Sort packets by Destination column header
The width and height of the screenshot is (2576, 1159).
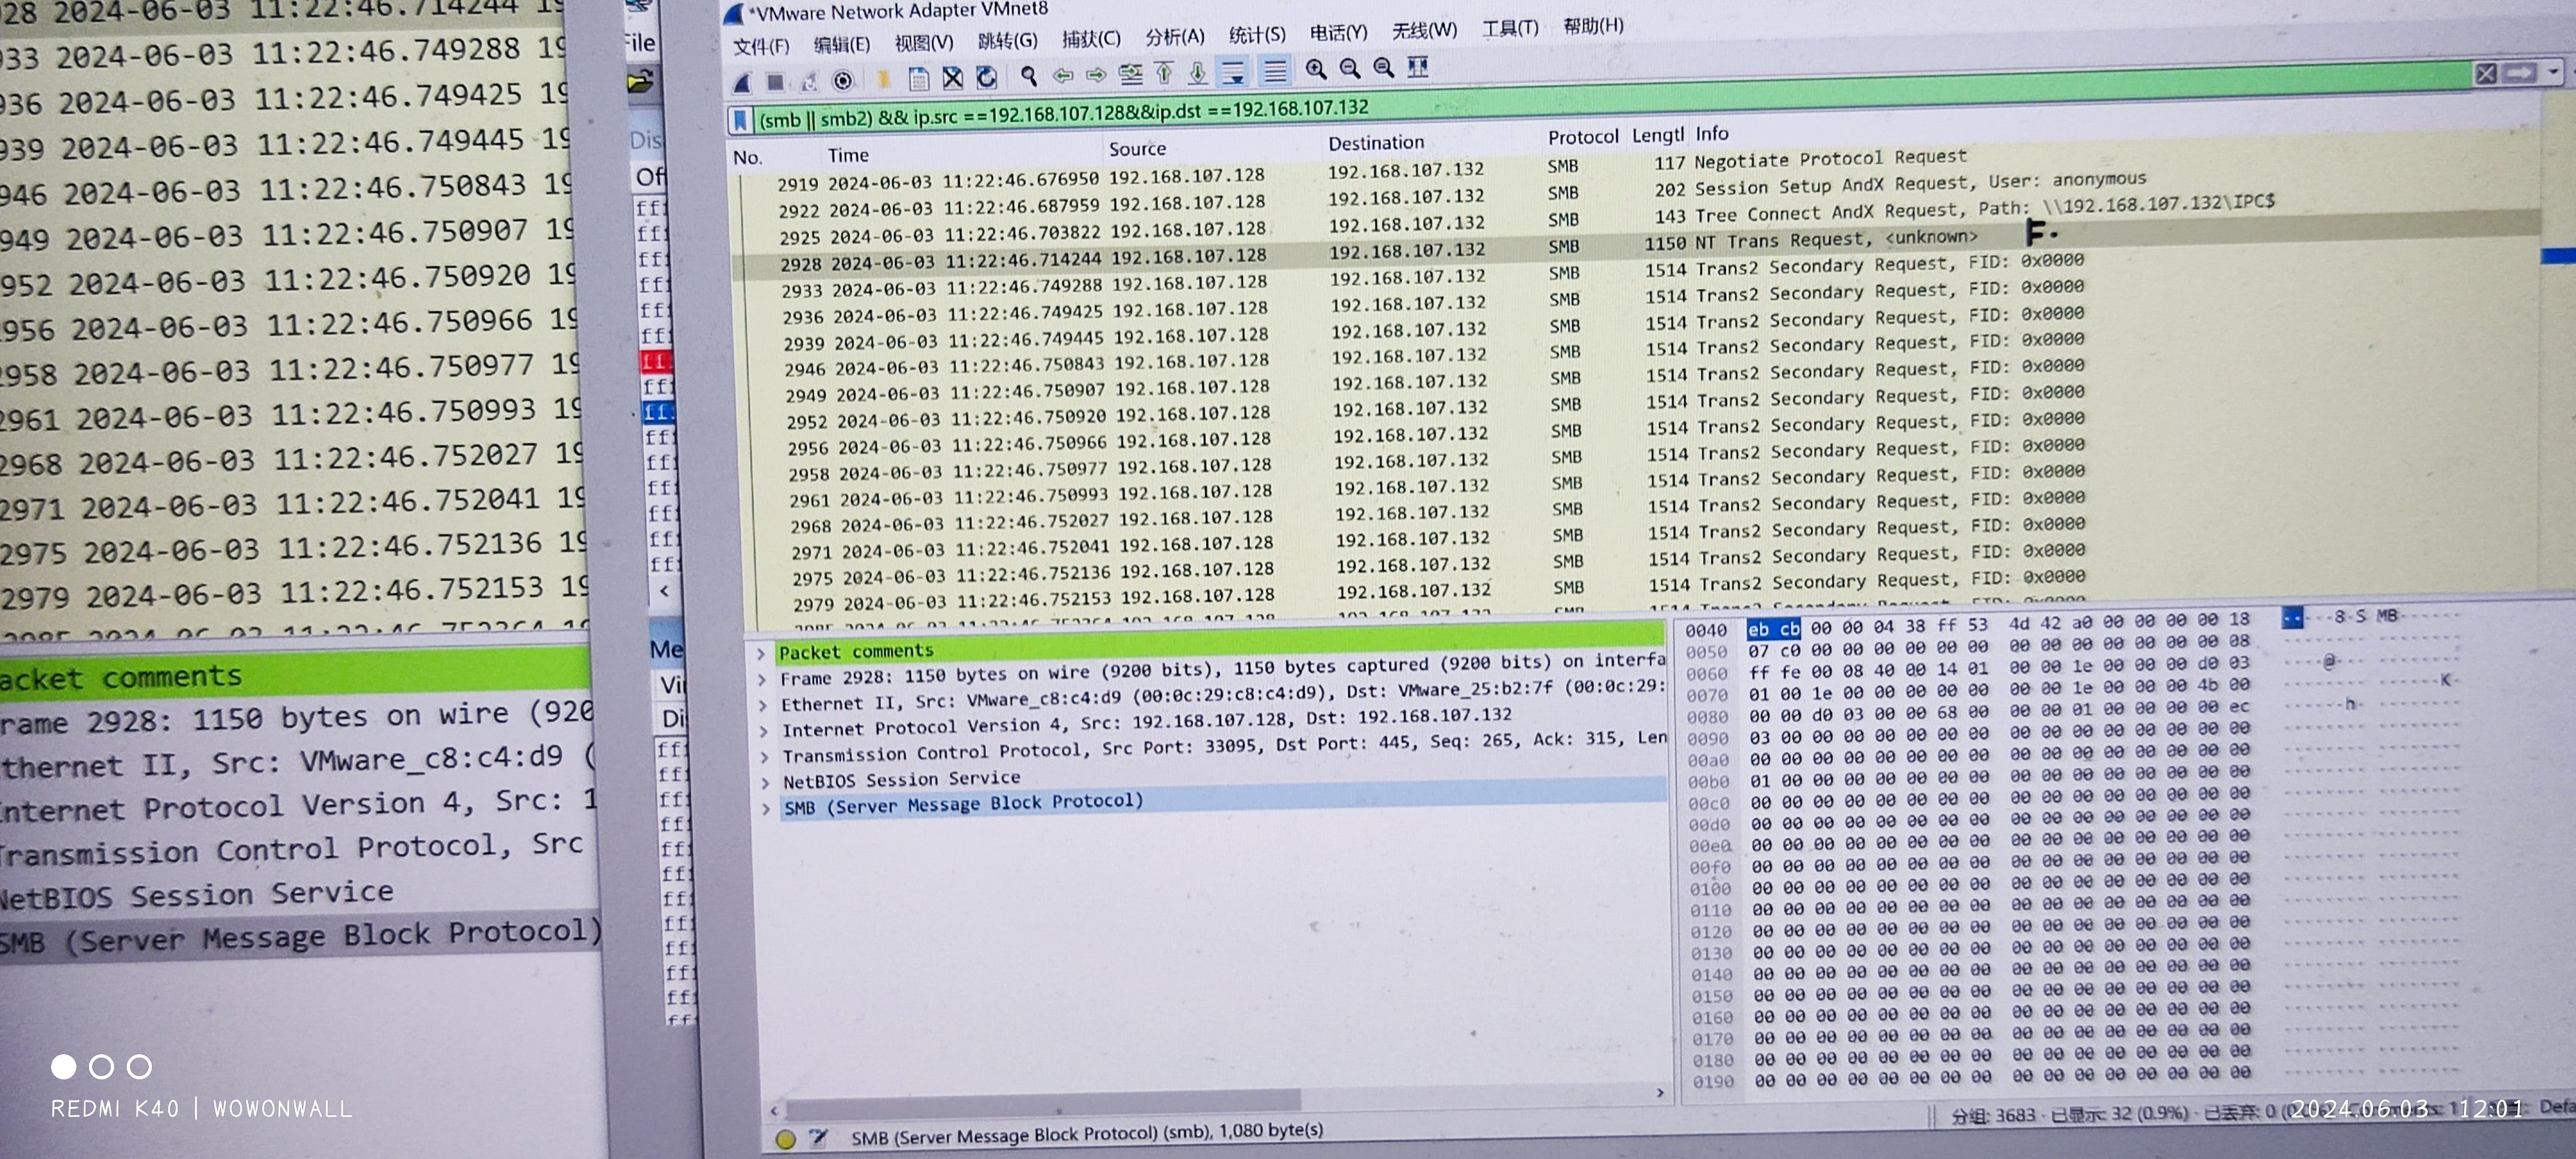(x=1375, y=143)
